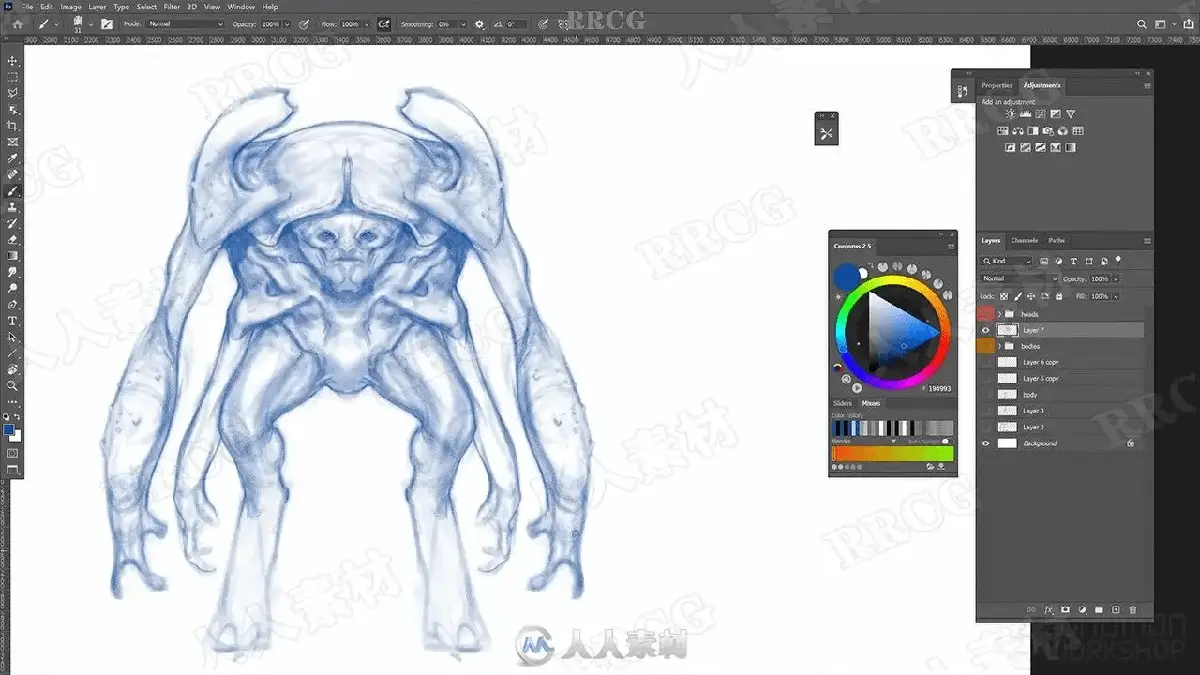Show the Layer 6 copy layer
This screenshot has width=1200, height=675.
point(986,362)
